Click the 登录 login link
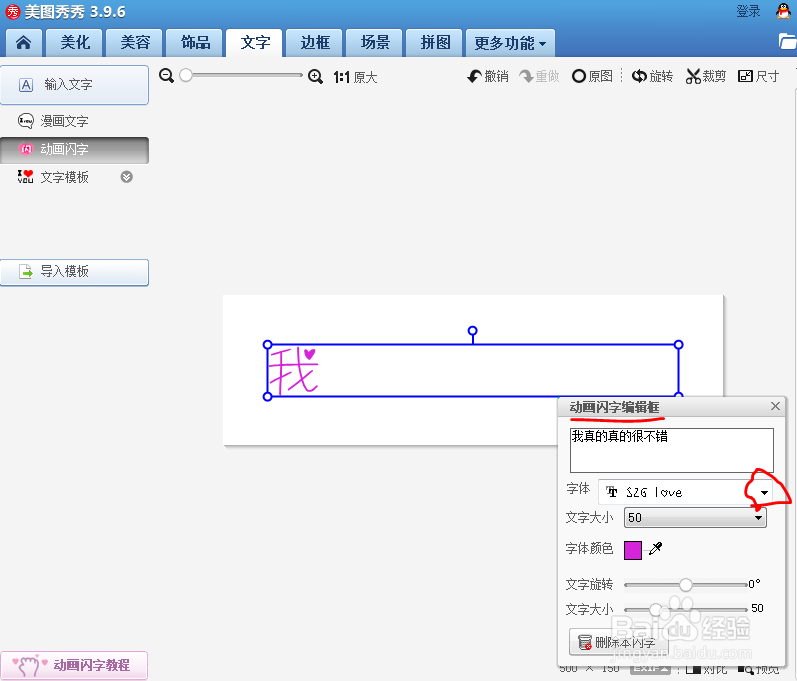Screen dimensions: 797x681 tap(748, 11)
